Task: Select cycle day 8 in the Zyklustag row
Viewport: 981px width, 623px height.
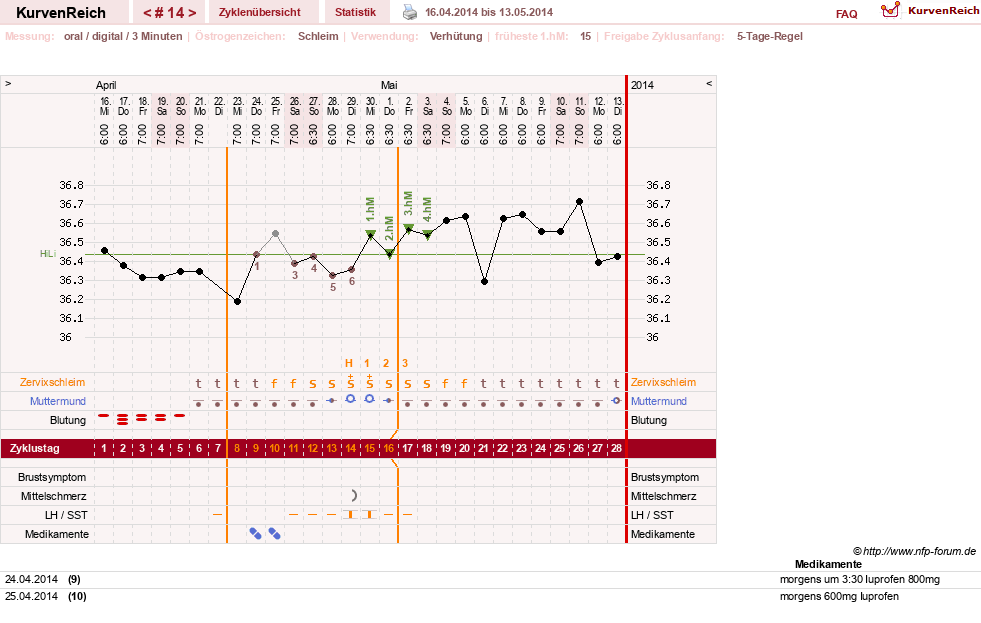Action: click(x=236, y=448)
